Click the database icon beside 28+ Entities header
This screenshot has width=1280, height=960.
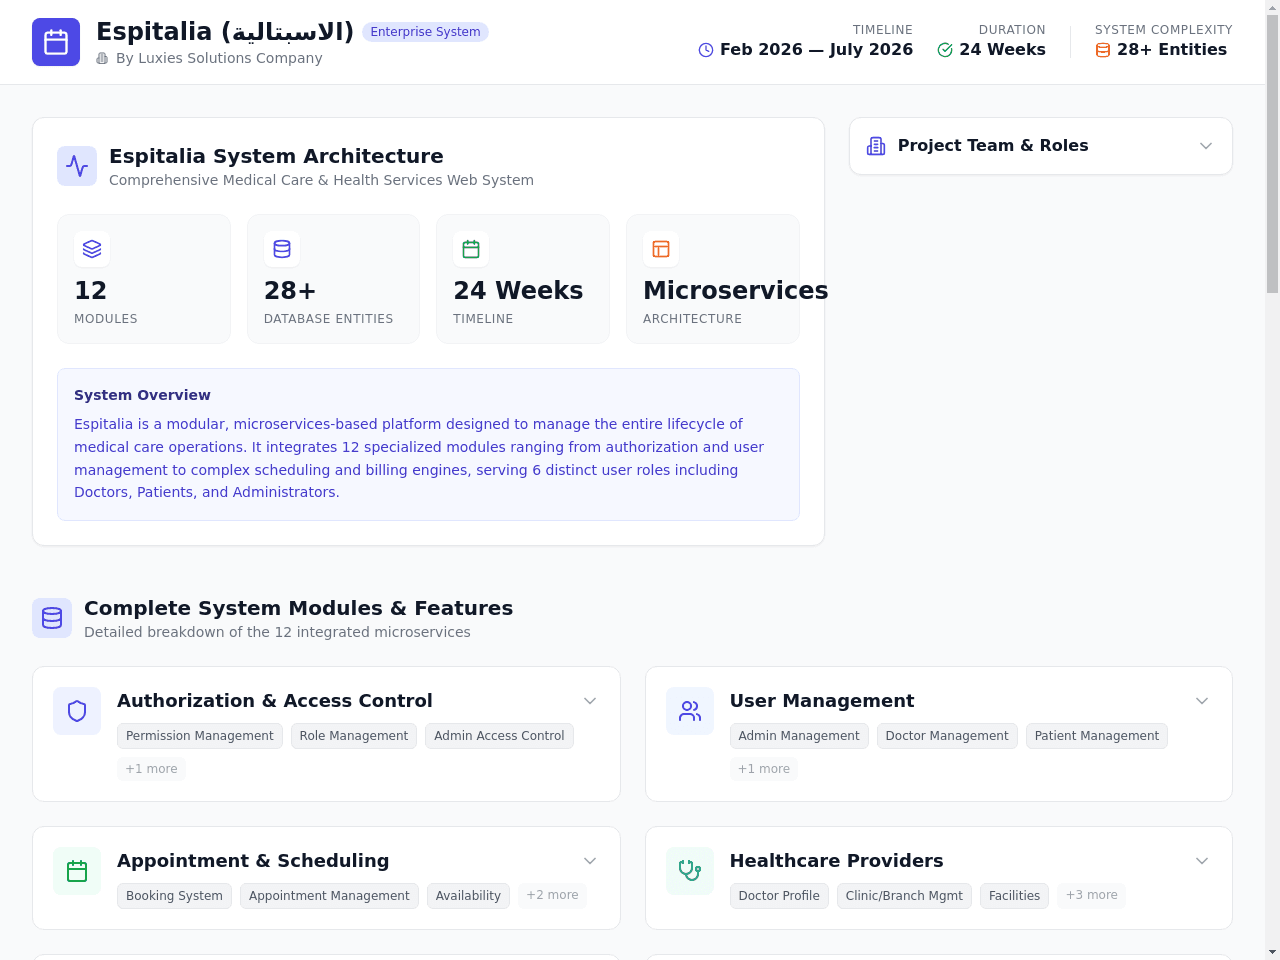click(x=1103, y=50)
